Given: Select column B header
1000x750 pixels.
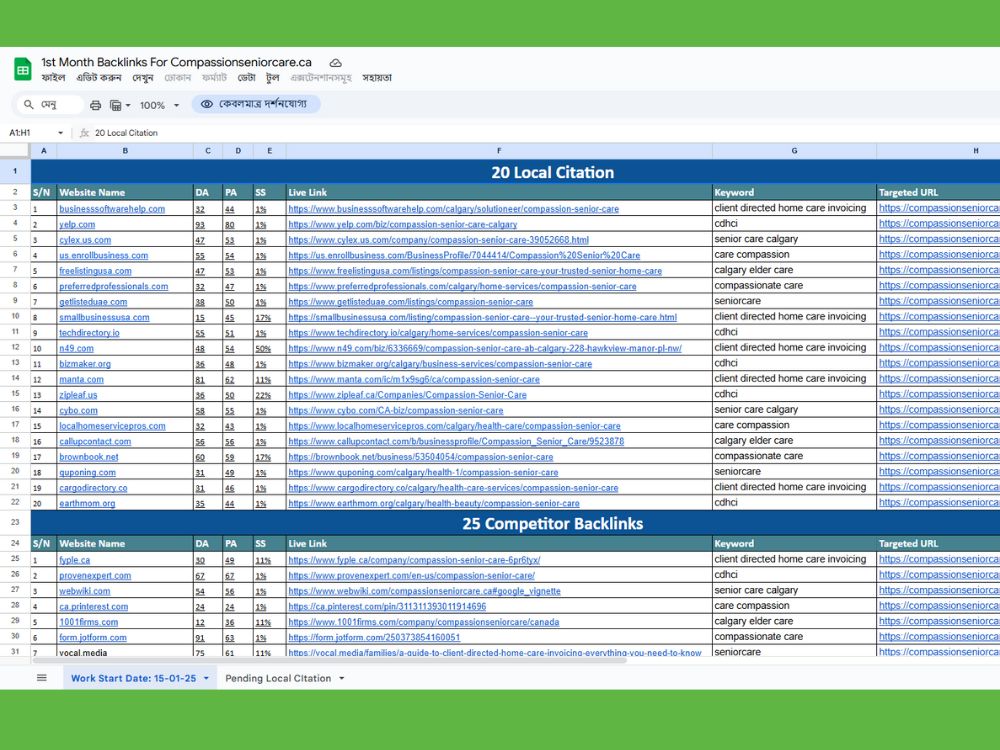Looking at the screenshot, I should tap(125, 151).
